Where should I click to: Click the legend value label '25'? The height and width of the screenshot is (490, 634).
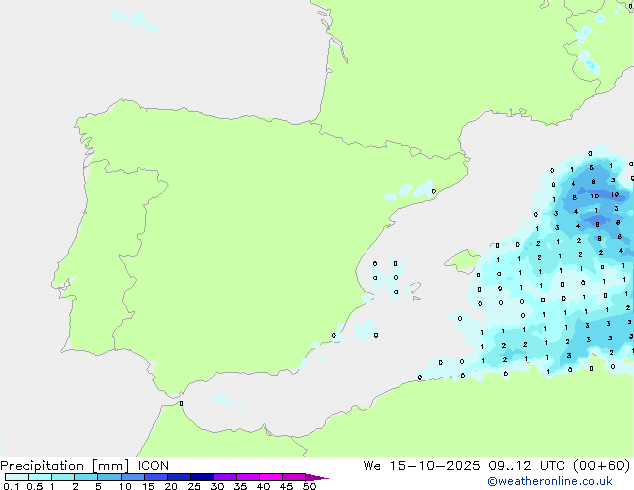194,486
